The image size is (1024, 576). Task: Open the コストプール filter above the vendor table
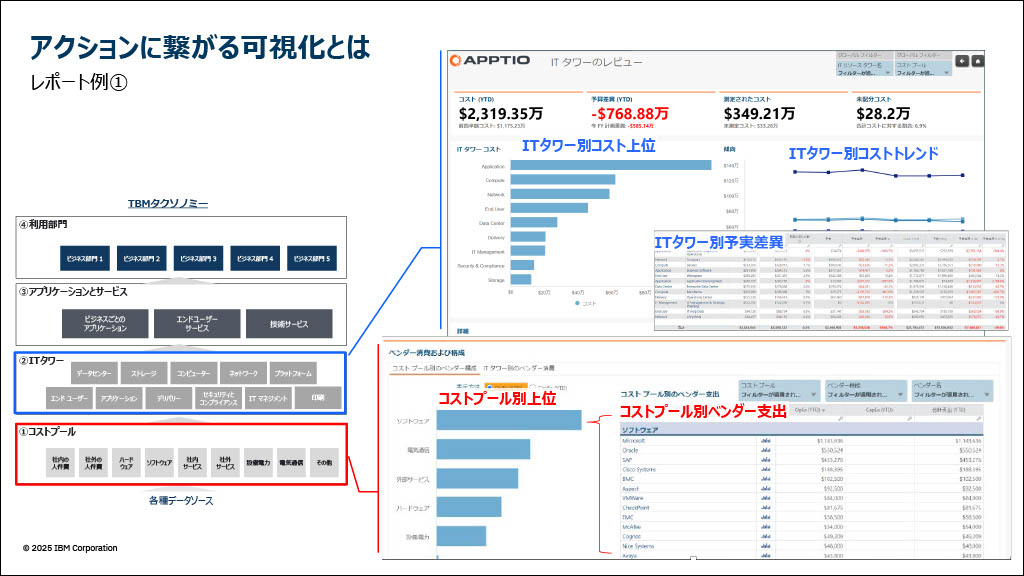tap(779, 391)
